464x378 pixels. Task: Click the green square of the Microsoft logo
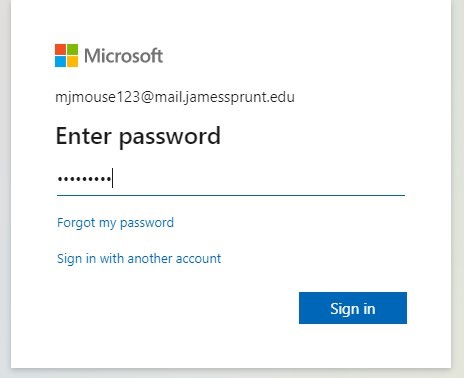[x=73, y=49]
